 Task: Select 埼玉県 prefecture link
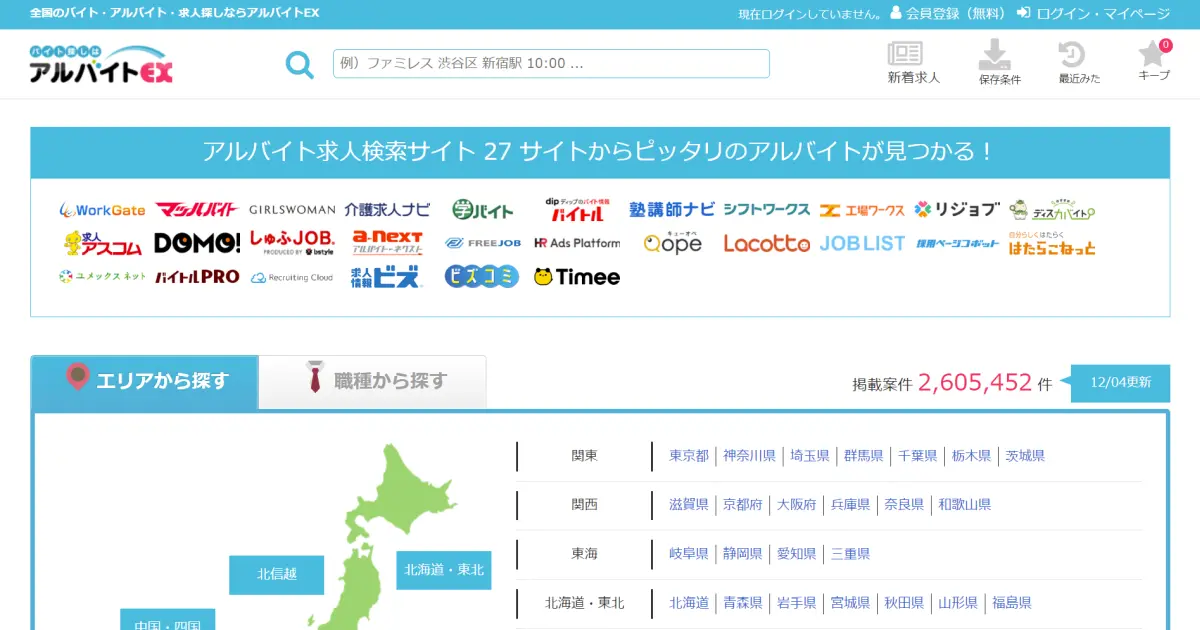[x=810, y=456]
